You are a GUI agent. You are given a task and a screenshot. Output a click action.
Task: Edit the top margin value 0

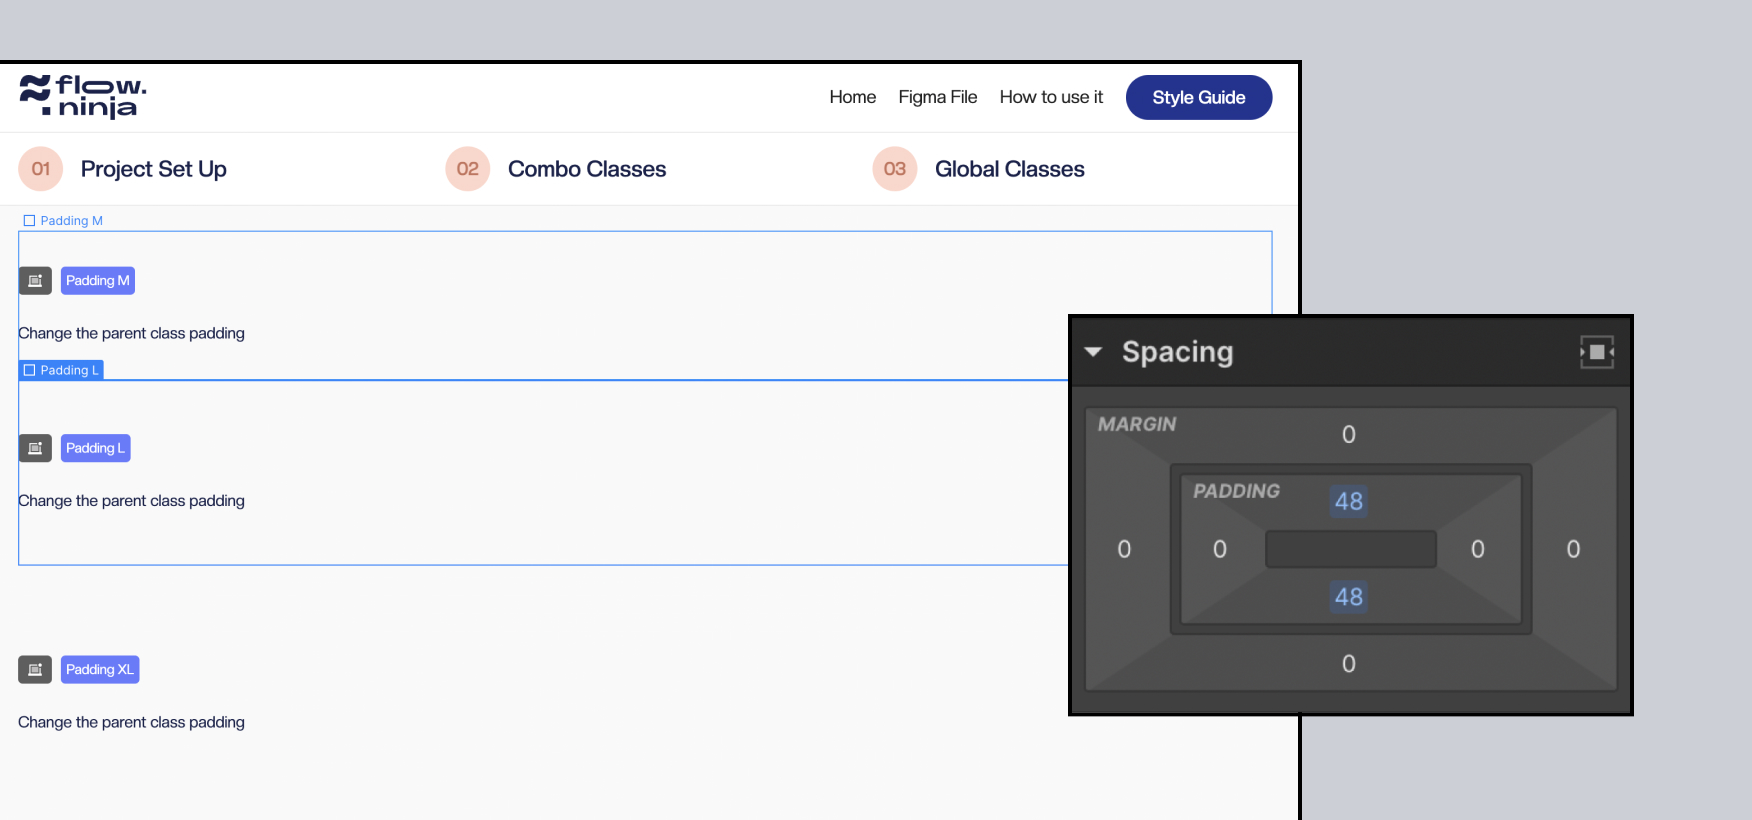click(1349, 434)
